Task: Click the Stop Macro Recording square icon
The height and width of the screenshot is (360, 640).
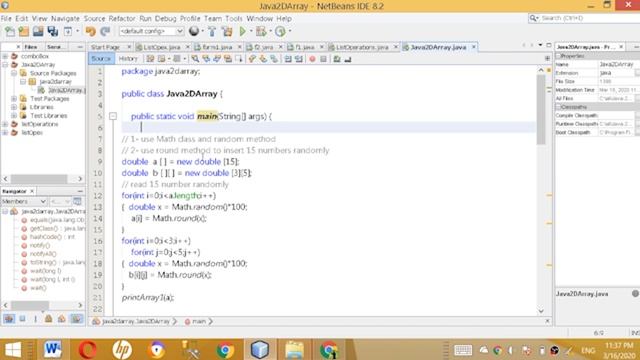Action: pos(323,59)
